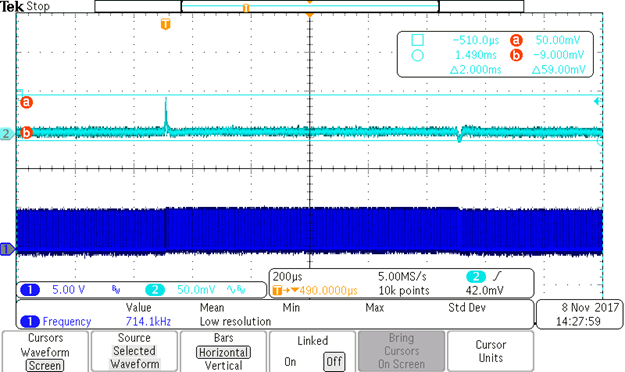Image resolution: width=625 pixels, height=372 pixels.
Task: Choose the Vertical bars option
Action: click(x=223, y=365)
